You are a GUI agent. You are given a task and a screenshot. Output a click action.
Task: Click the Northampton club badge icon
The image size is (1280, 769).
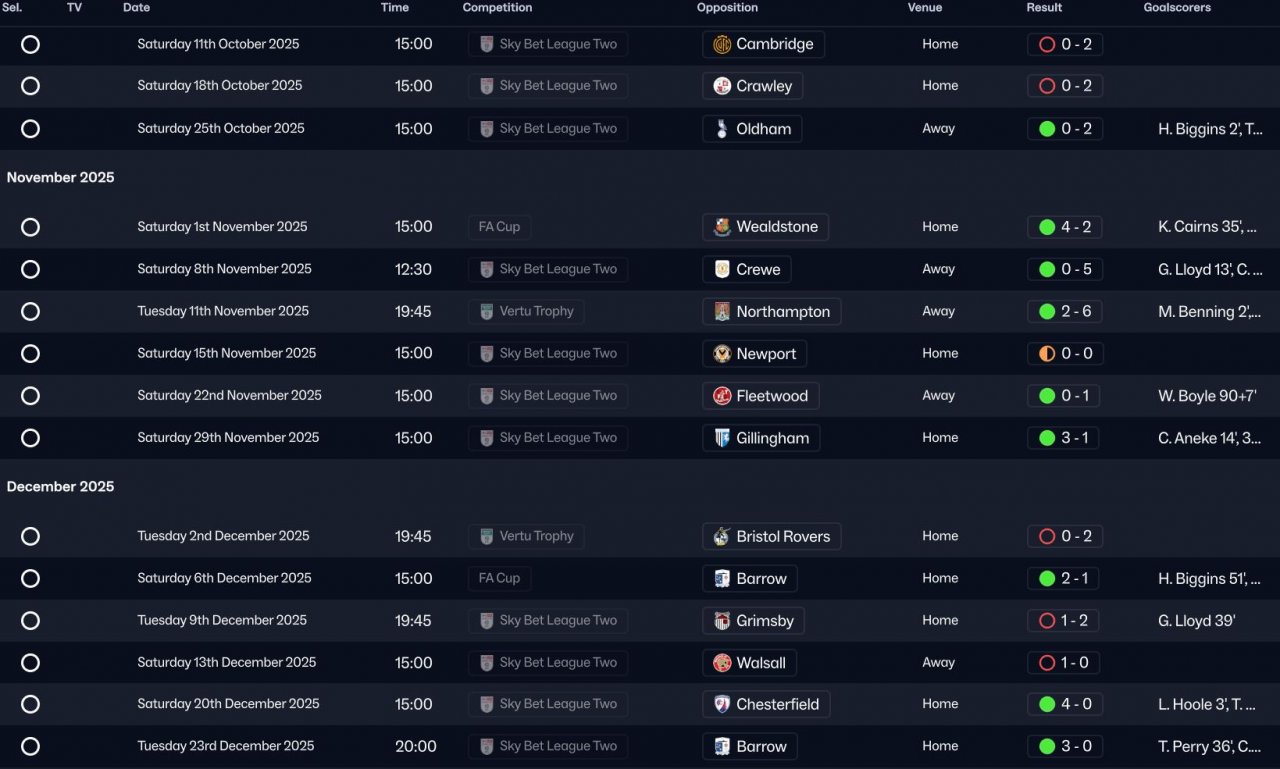click(722, 312)
